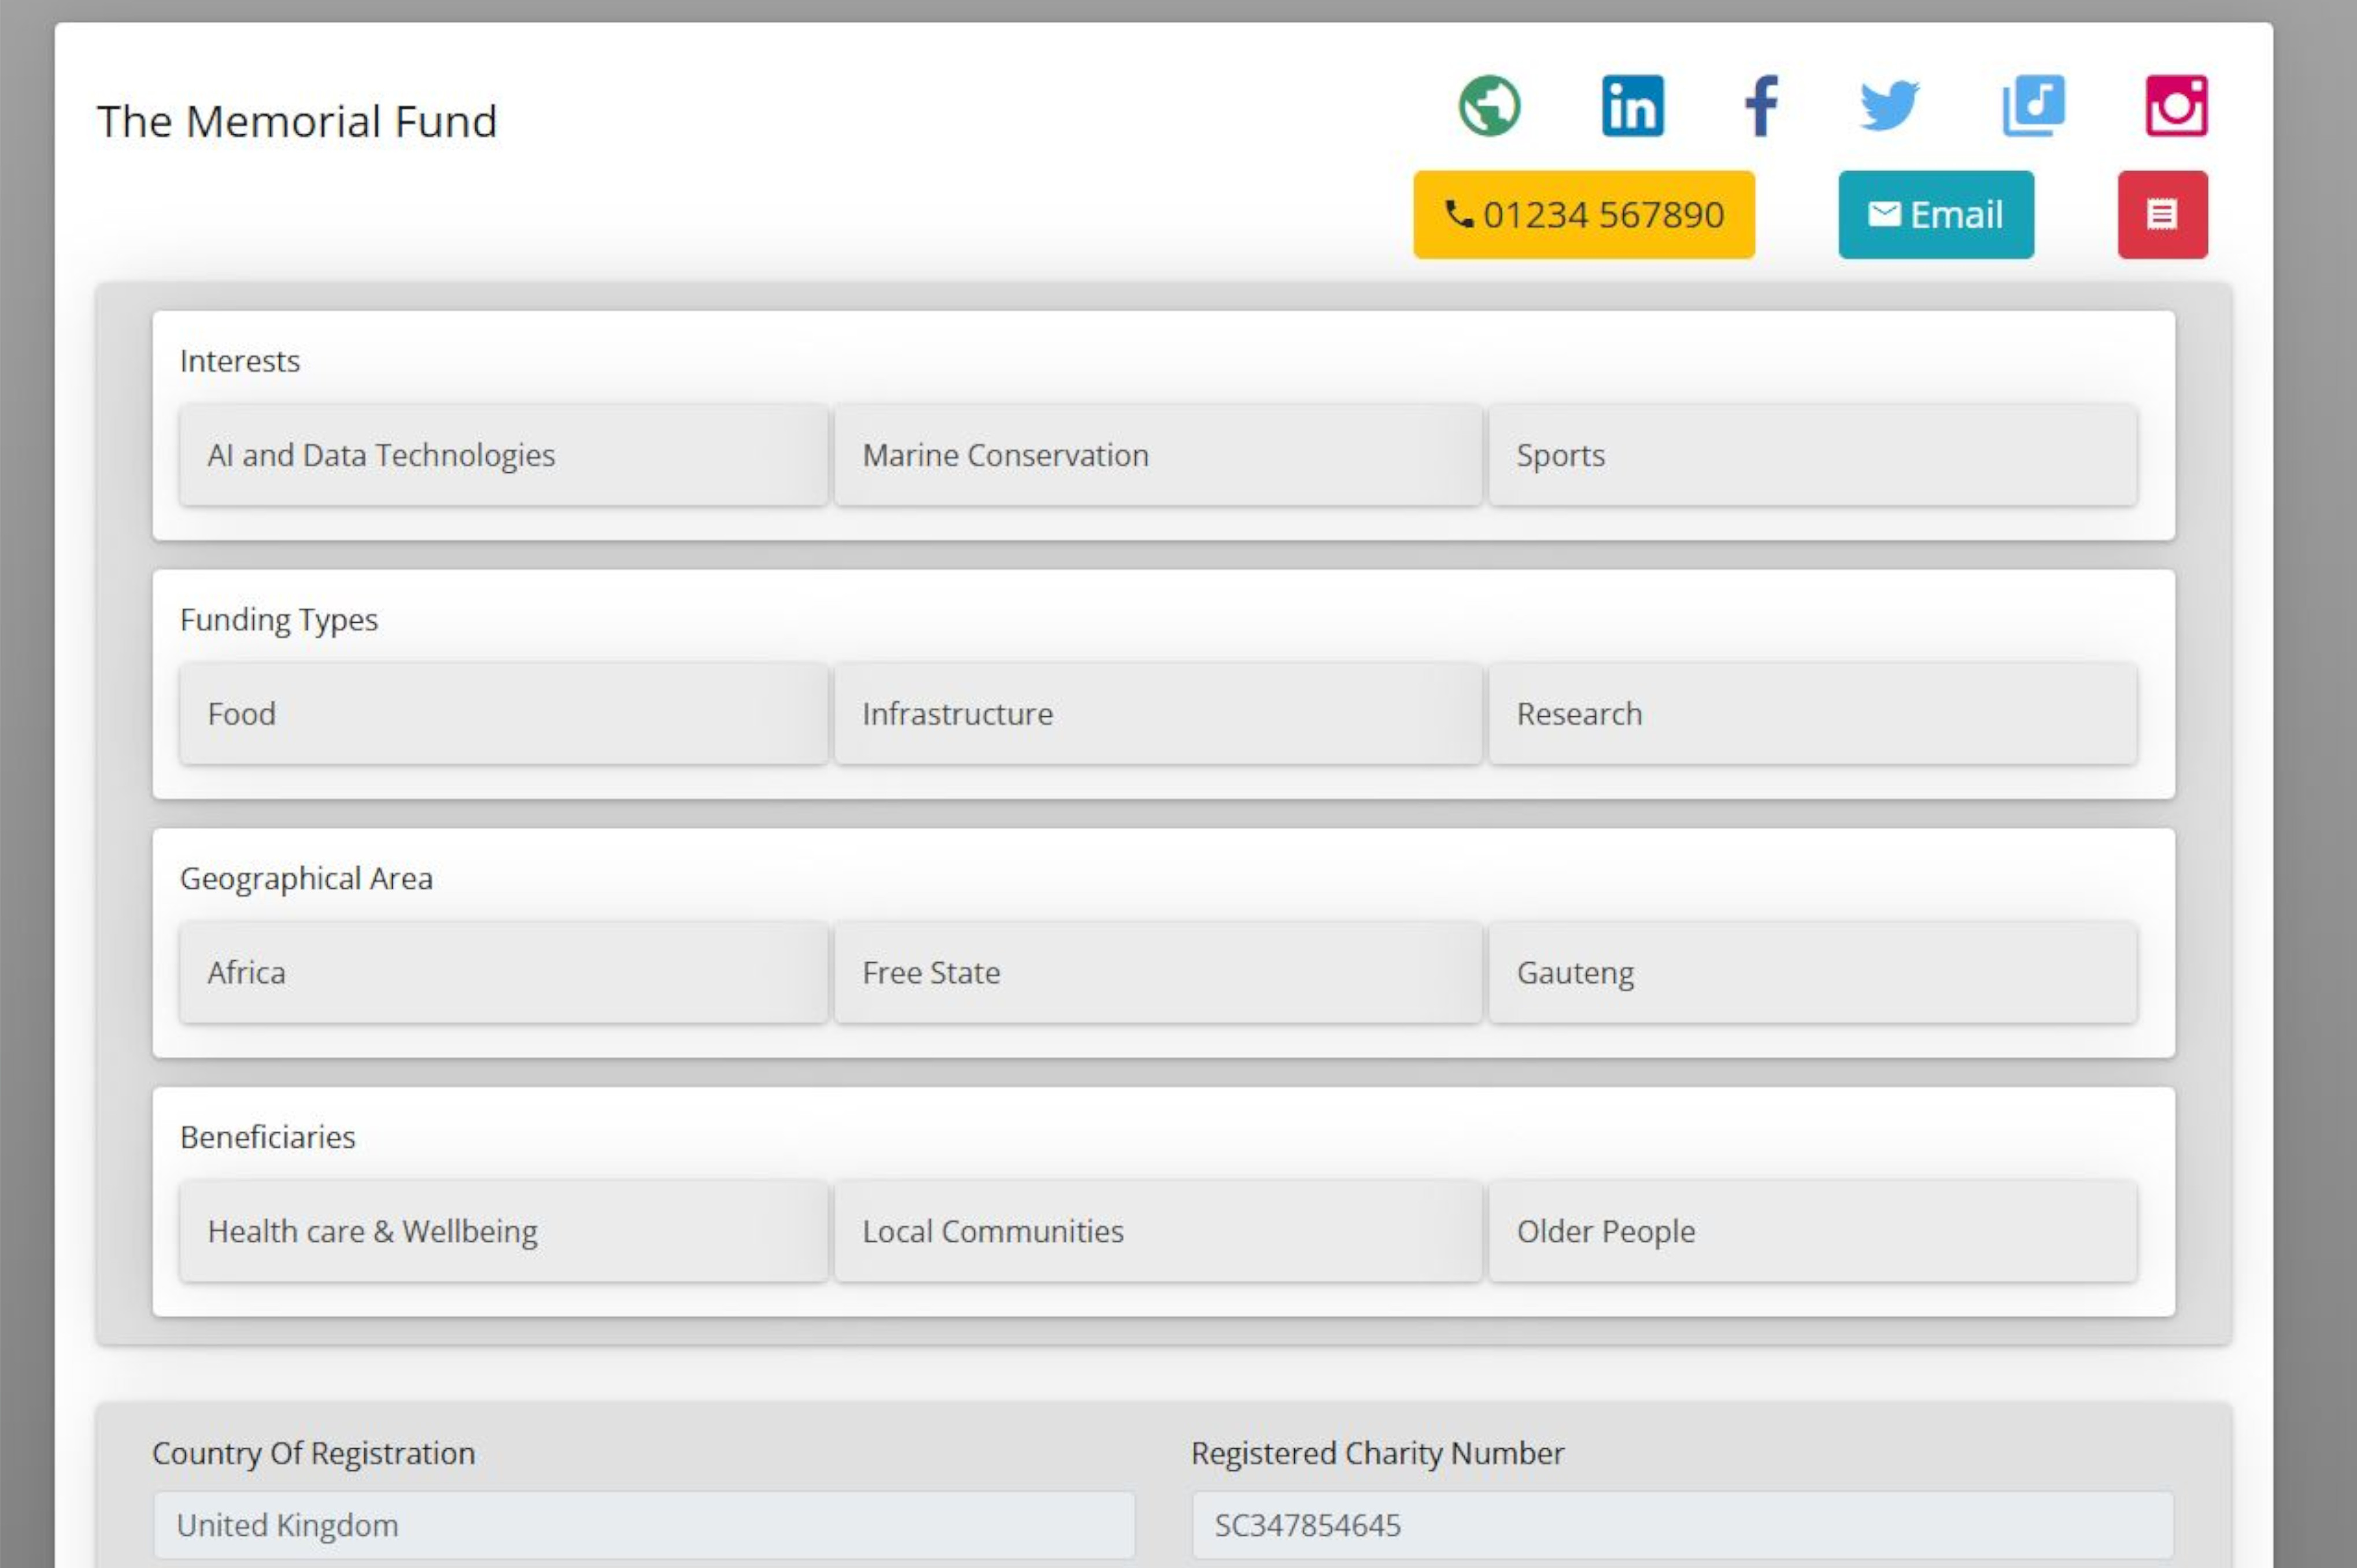The image size is (2357, 1568).
Task: Click the Email button
Action: click(1935, 215)
